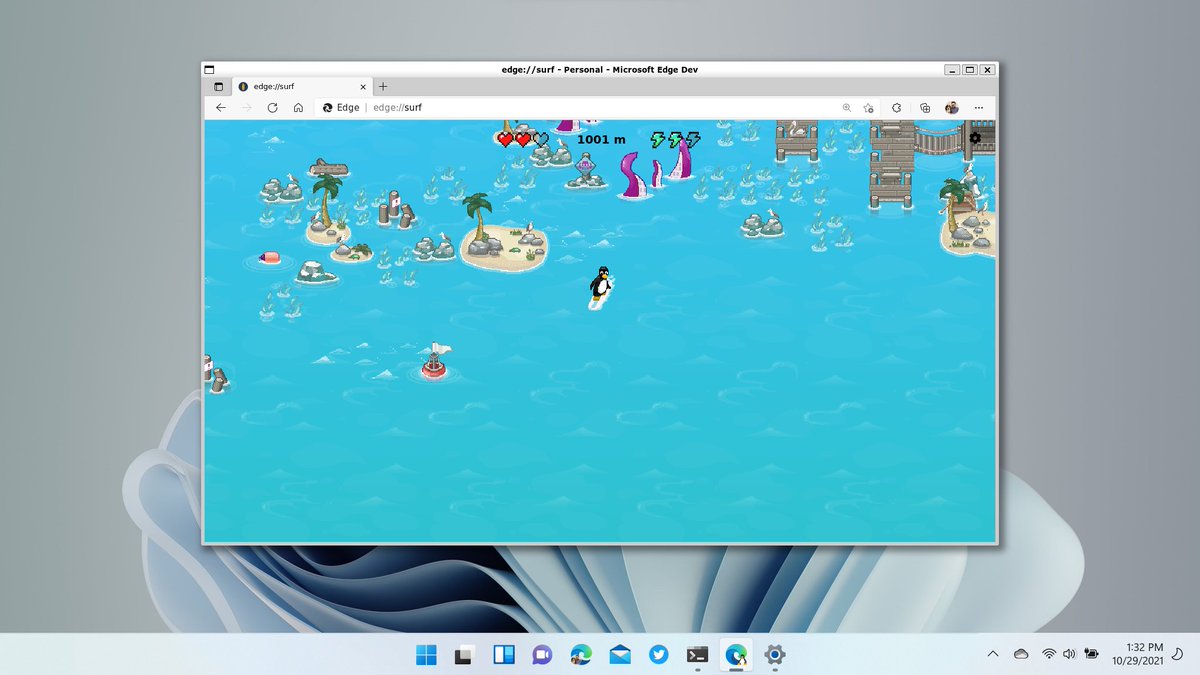Open OneDrive cloud tray icon
1200x675 pixels.
click(x=1021, y=654)
